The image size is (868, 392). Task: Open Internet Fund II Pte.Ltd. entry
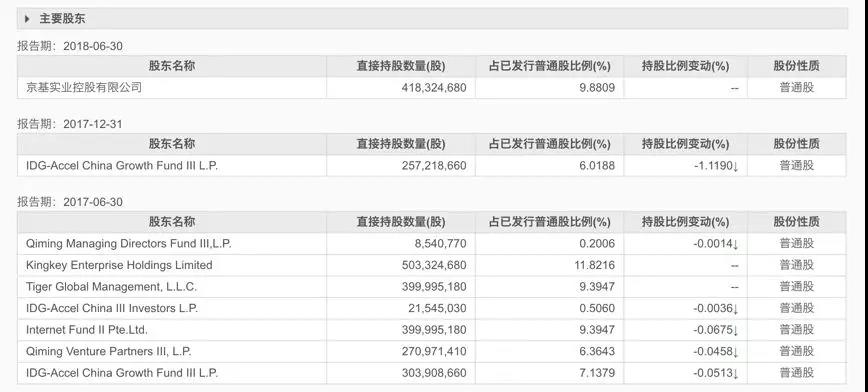coord(87,330)
